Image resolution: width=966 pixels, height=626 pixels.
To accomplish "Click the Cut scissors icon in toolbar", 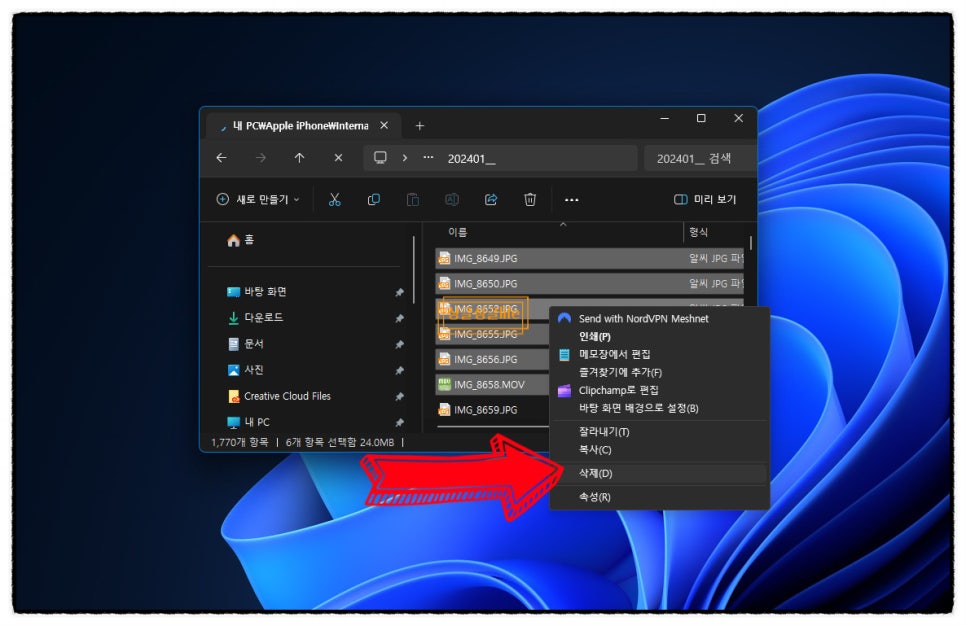I will (x=335, y=200).
